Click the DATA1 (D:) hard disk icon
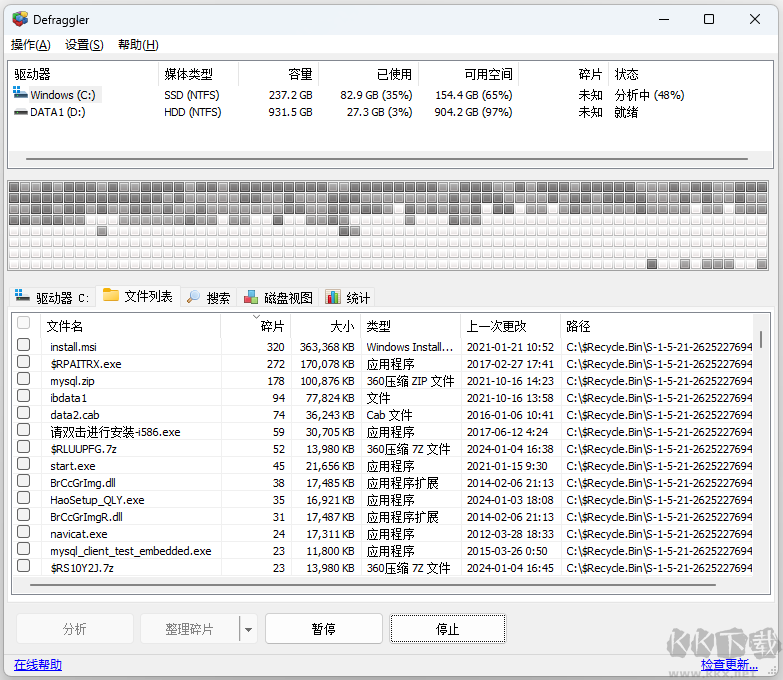The width and height of the screenshot is (783, 680). (20, 112)
